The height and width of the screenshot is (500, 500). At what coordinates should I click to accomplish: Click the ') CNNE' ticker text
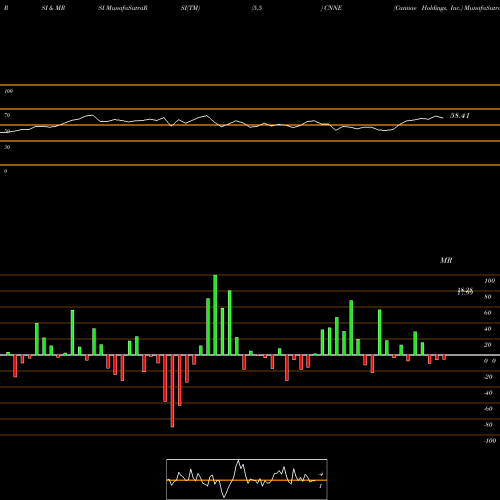(x=331, y=8)
